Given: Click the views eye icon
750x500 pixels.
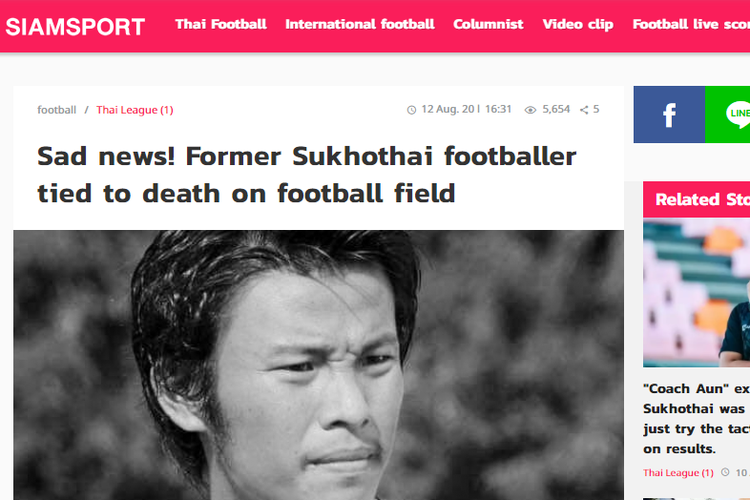Looking at the screenshot, I should [530, 110].
